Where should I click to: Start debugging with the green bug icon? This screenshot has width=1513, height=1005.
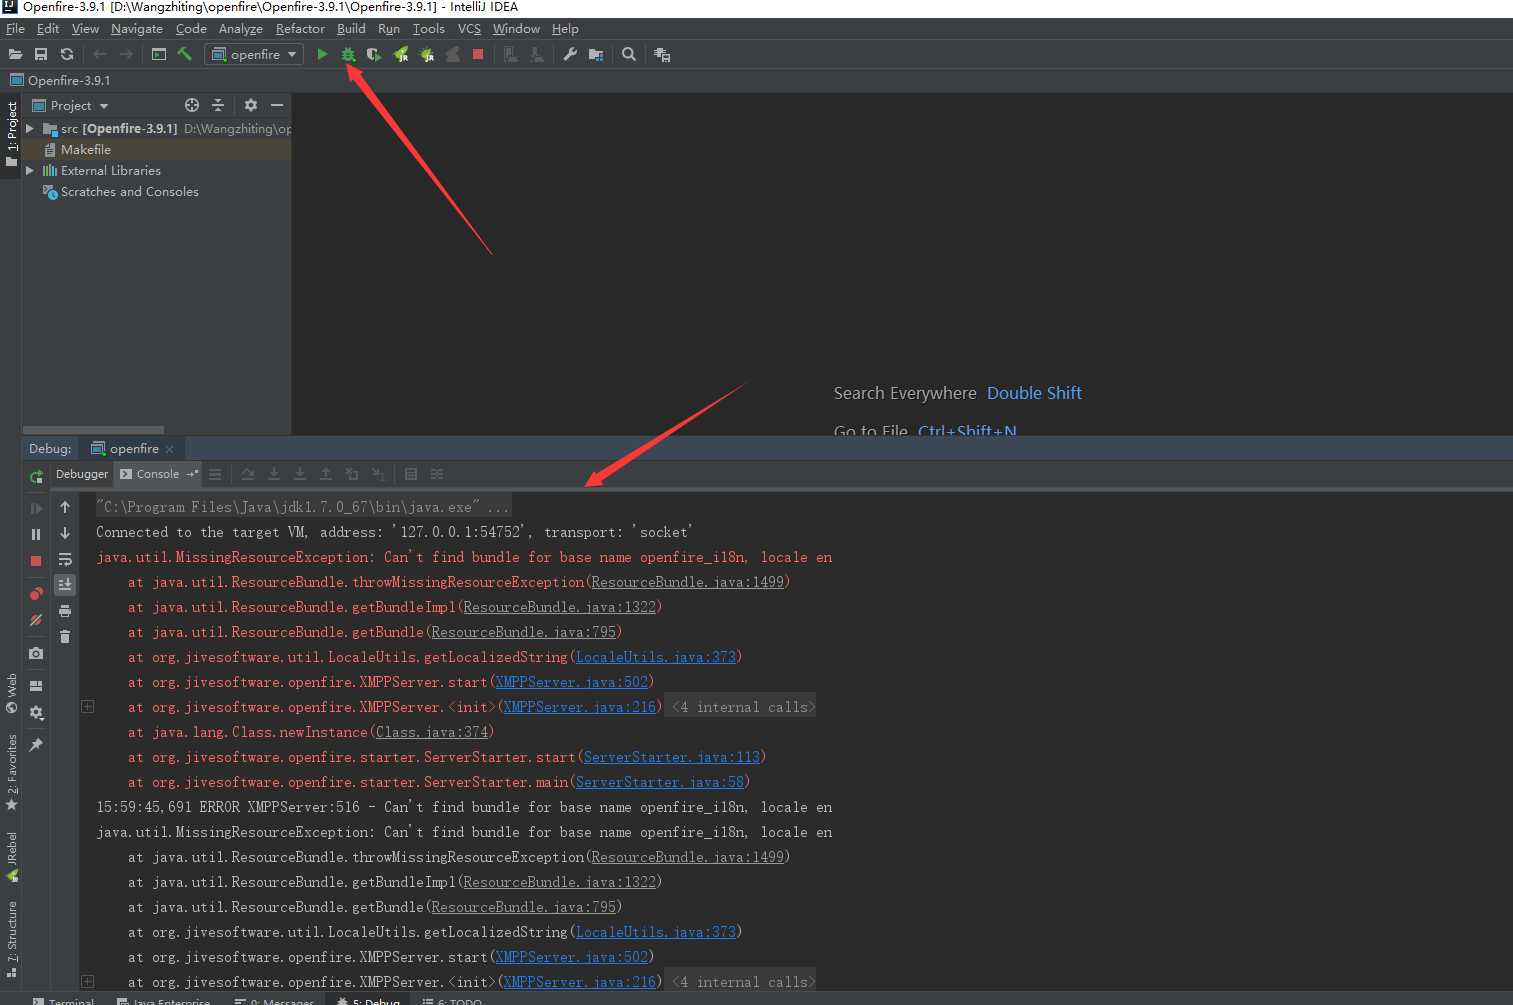coord(348,54)
